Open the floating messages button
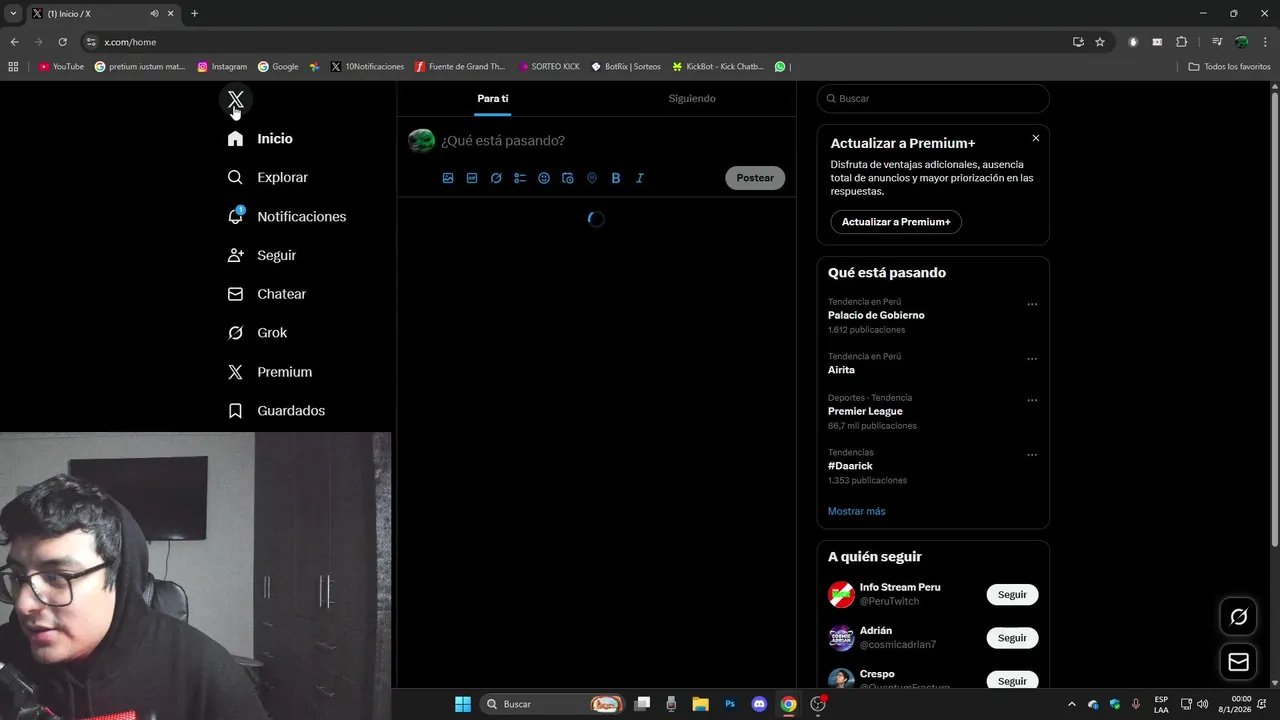The image size is (1280, 720). pyautogui.click(x=1238, y=662)
